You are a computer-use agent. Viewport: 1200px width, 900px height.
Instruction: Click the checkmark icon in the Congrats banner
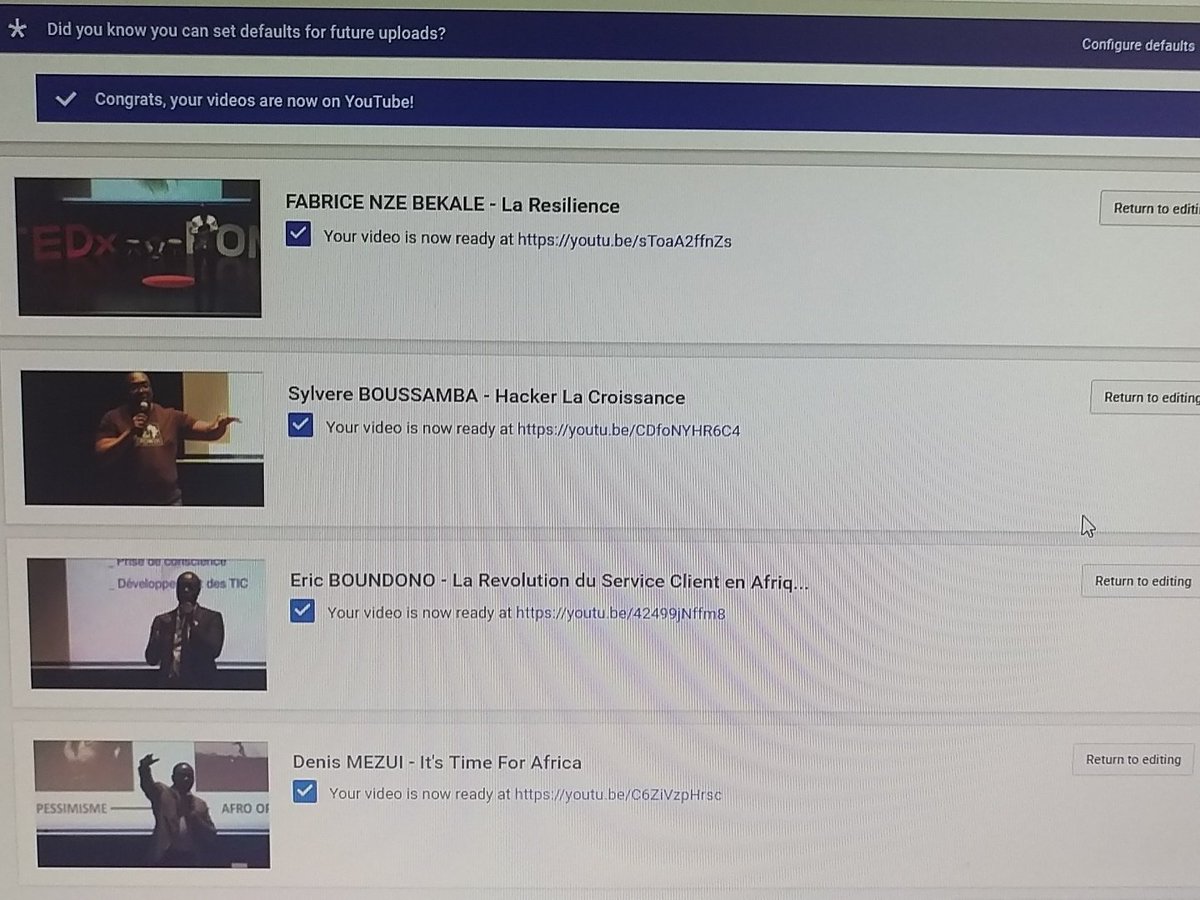click(x=66, y=99)
